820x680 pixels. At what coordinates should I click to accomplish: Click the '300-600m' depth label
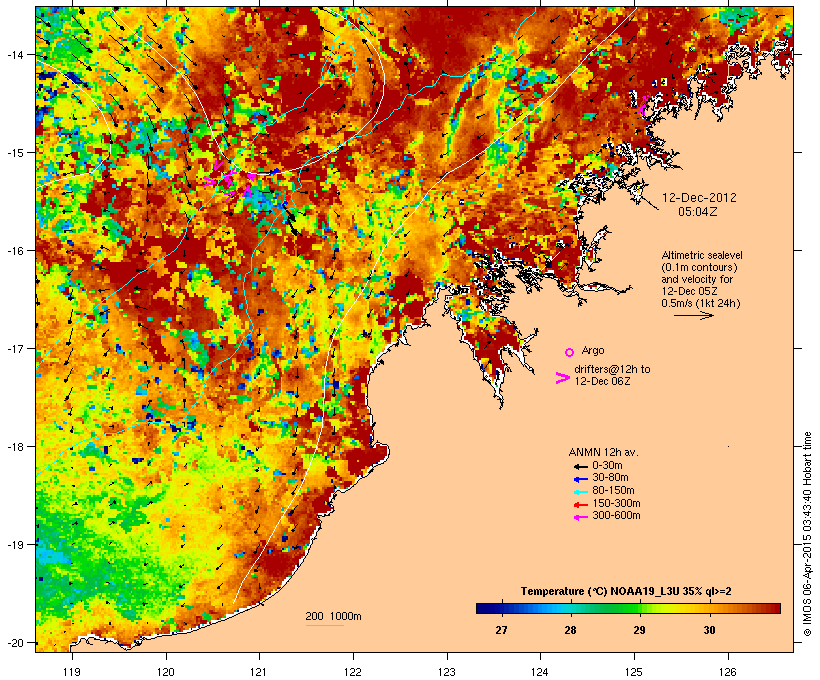coord(616,516)
